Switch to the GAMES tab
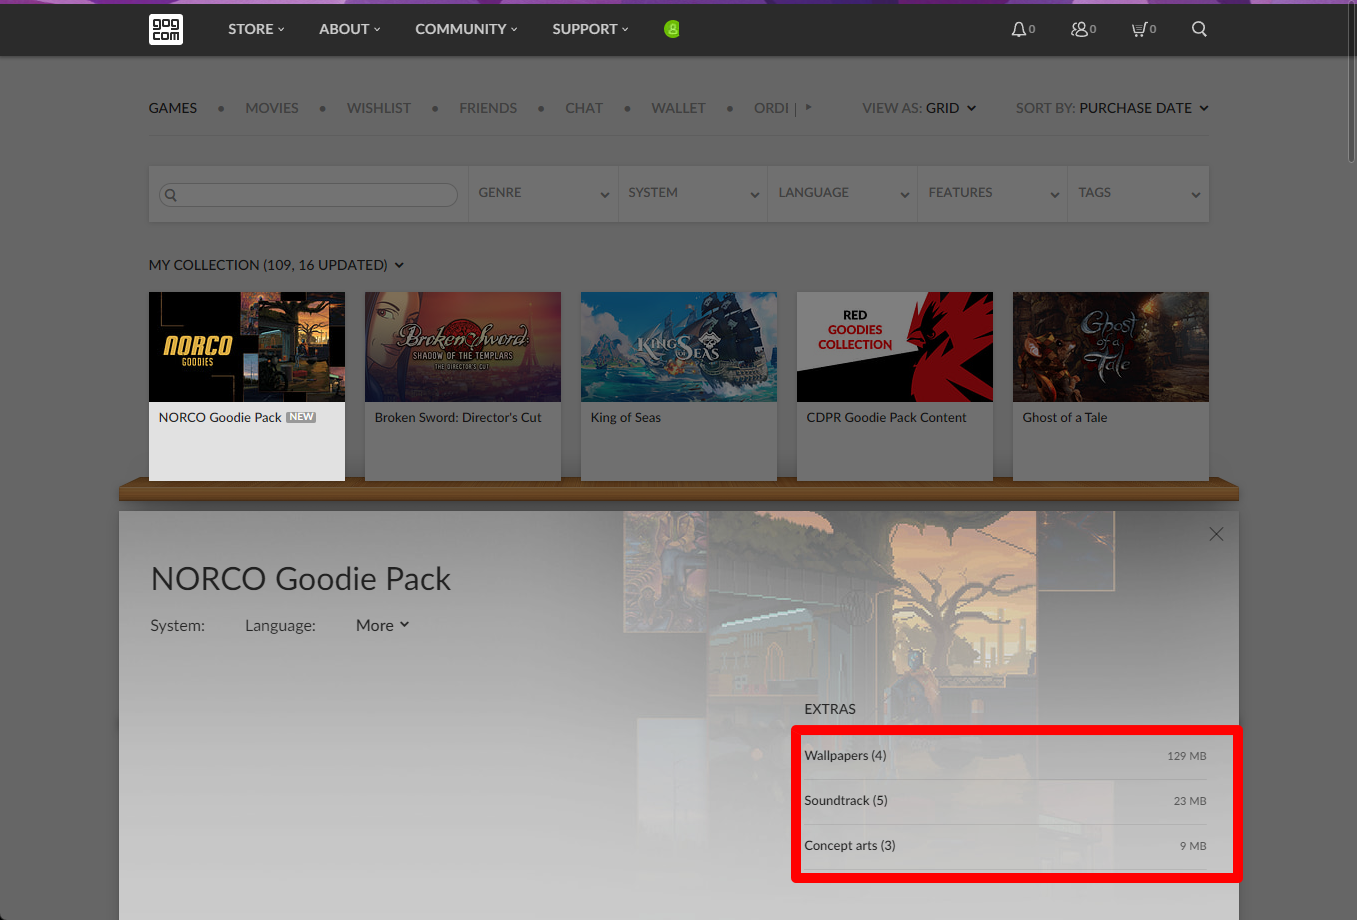 pyautogui.click(x=173, y=108)
